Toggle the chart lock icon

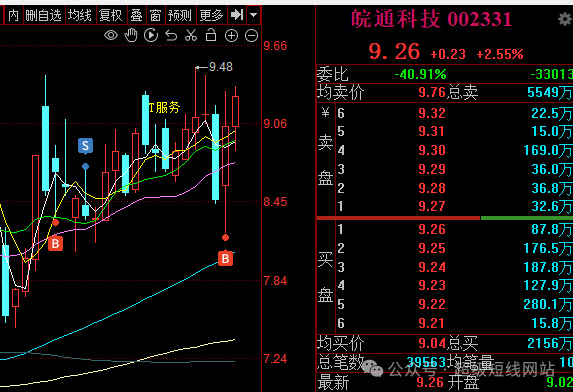tap(211, 35)
